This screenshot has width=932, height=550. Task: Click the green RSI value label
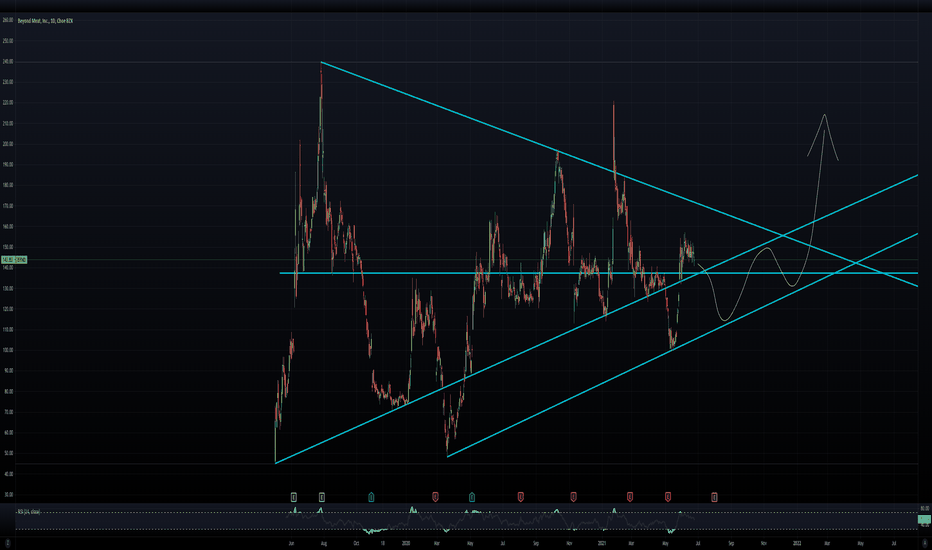coord(924,520)
